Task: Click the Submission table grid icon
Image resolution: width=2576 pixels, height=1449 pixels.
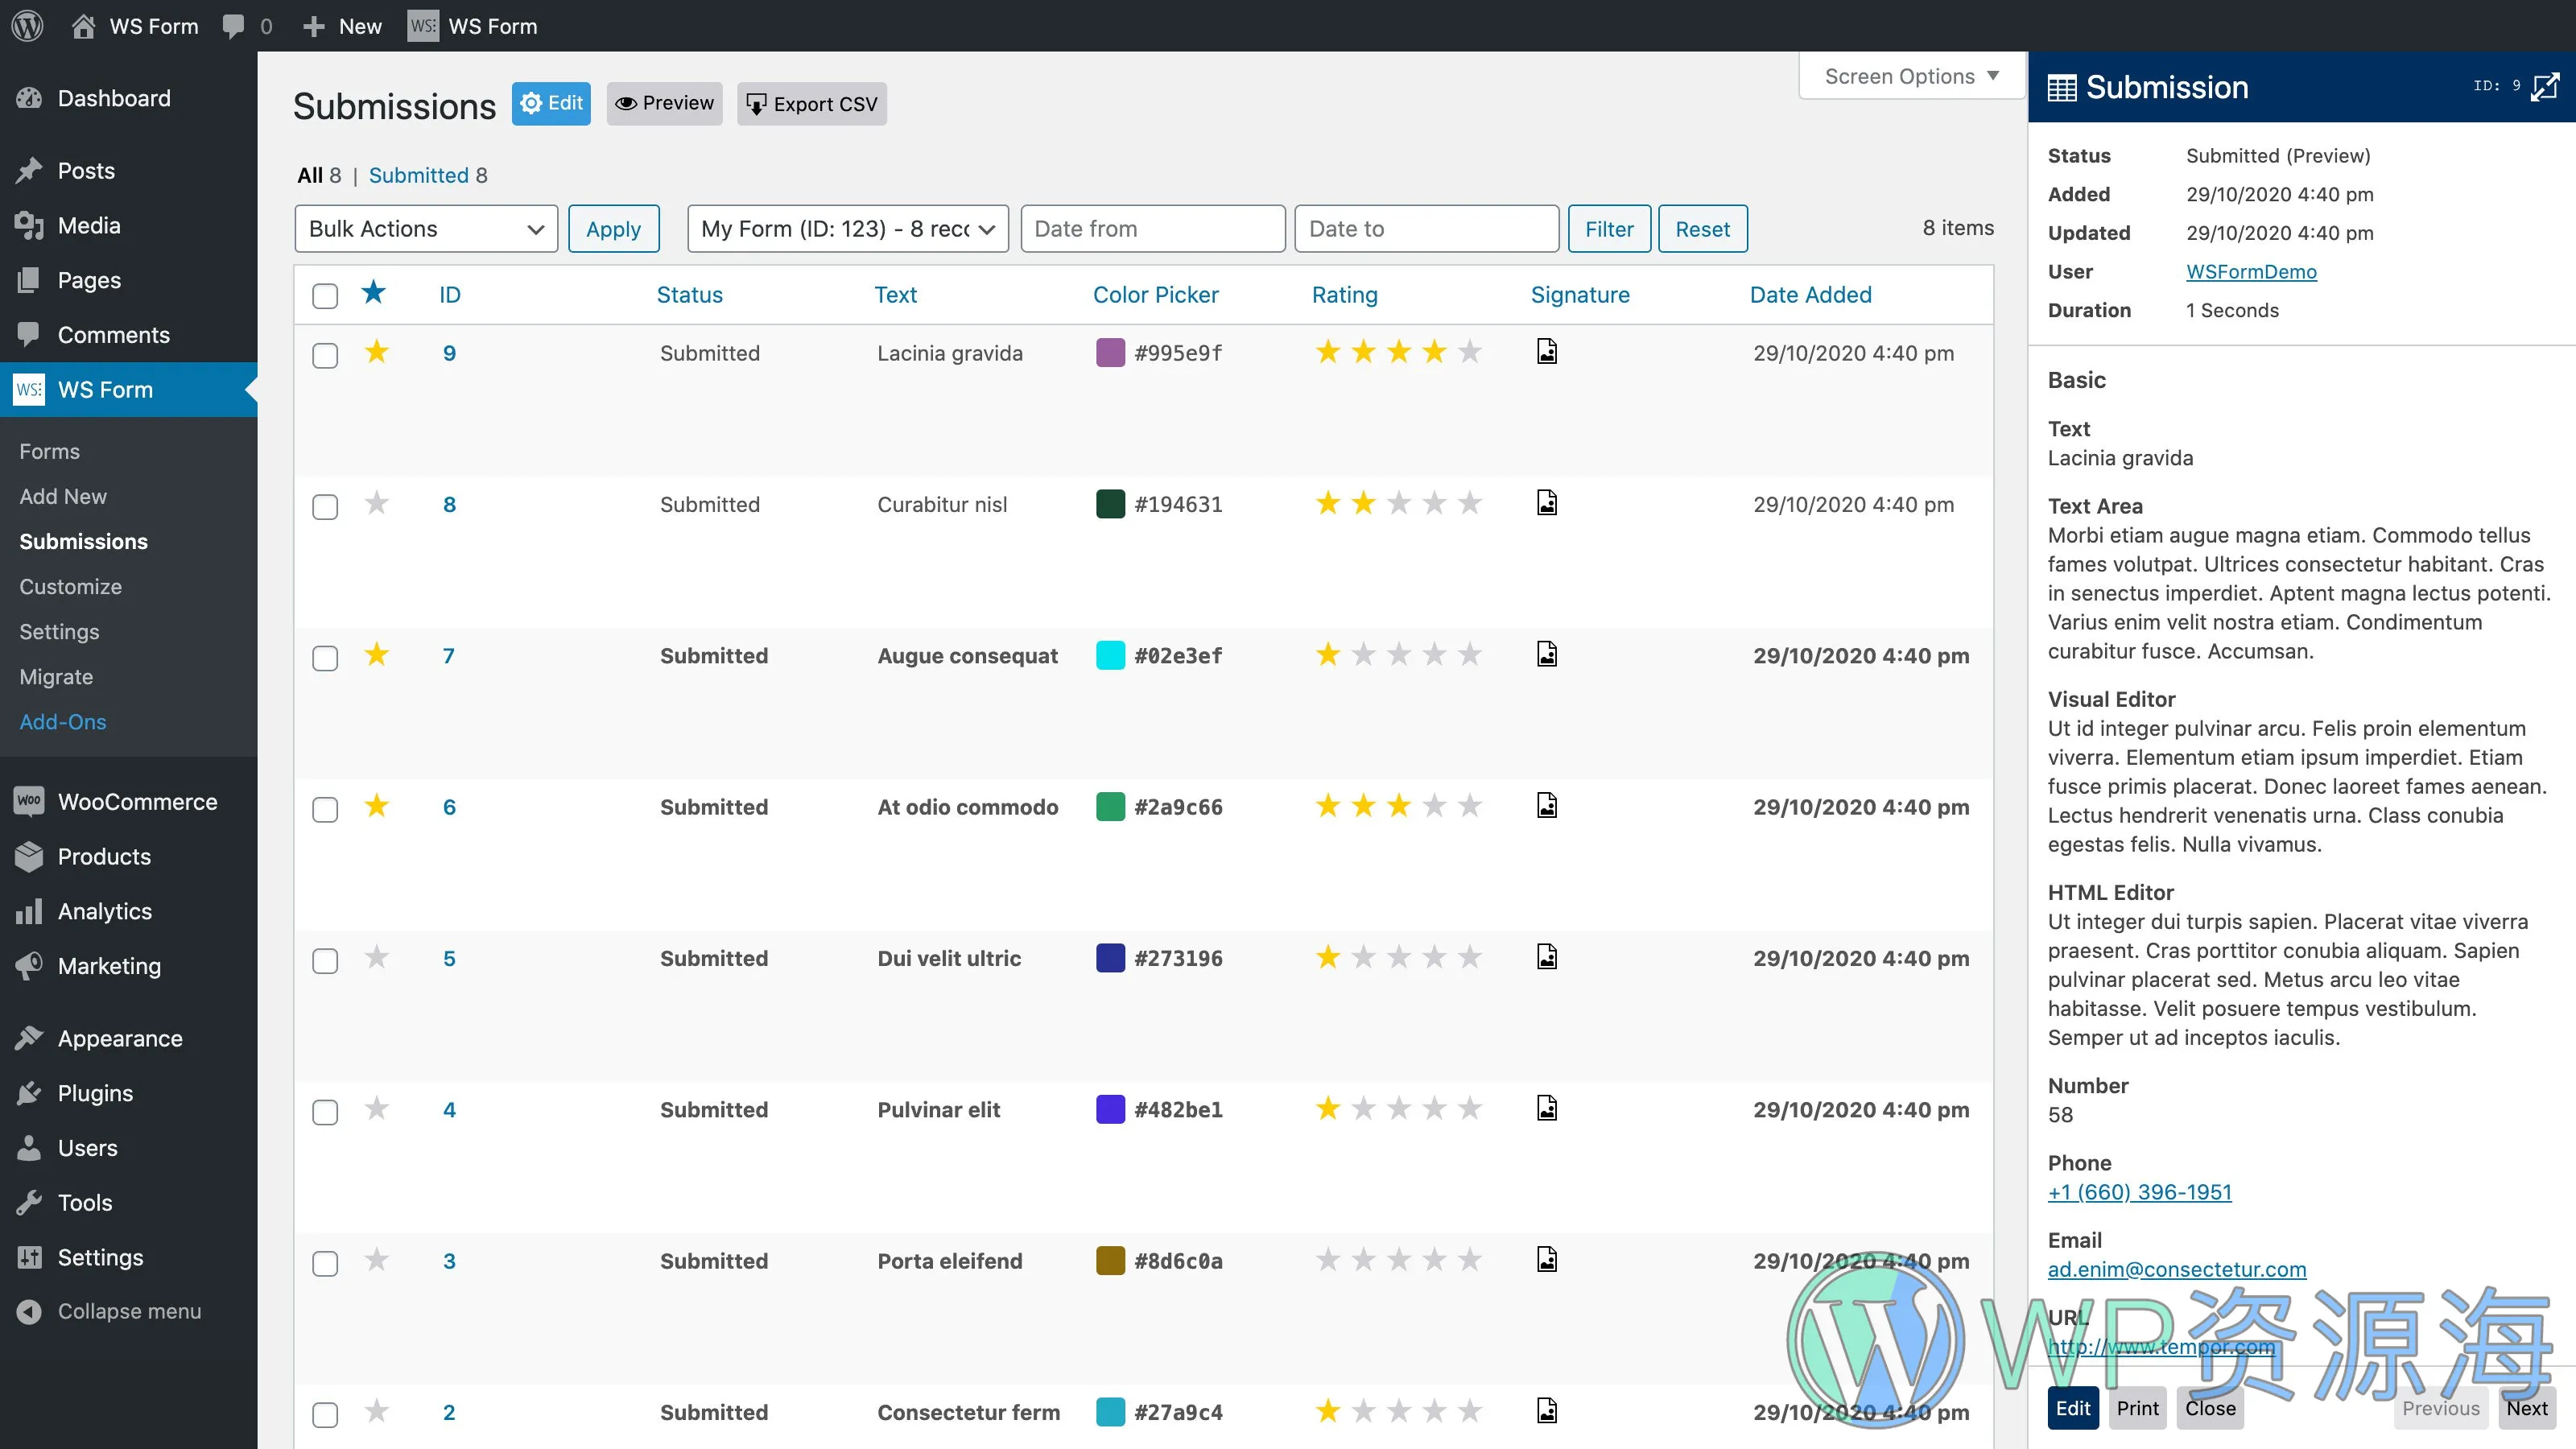Action: pyautogui.click(x=2062, y=88)
